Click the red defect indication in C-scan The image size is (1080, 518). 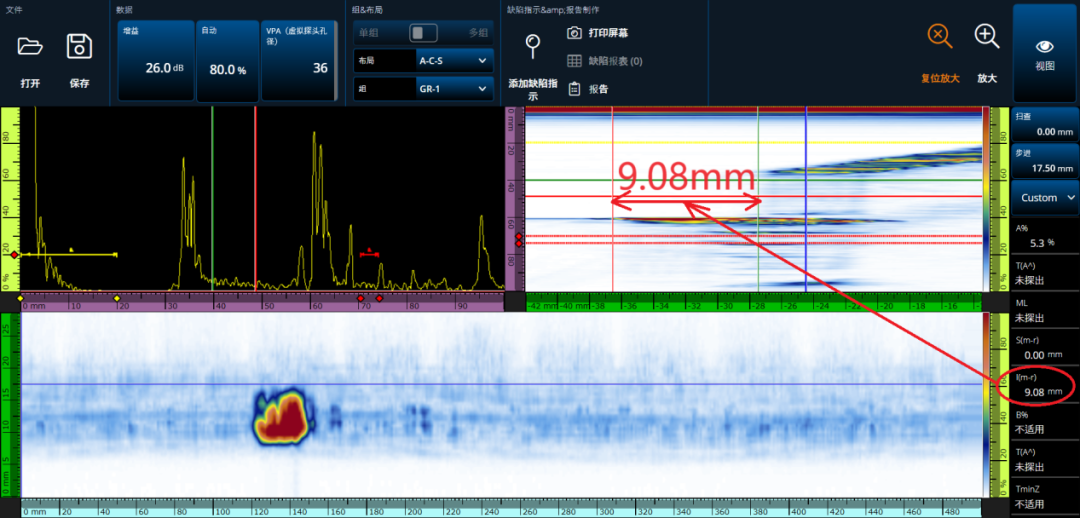284,418
